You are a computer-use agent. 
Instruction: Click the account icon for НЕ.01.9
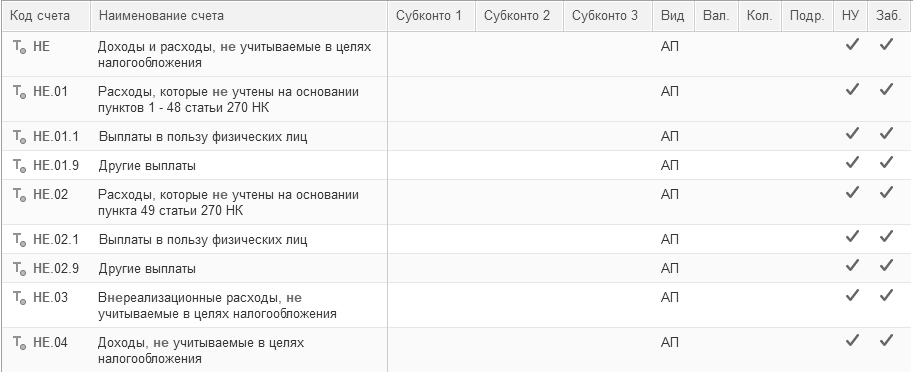pos(20,167)
